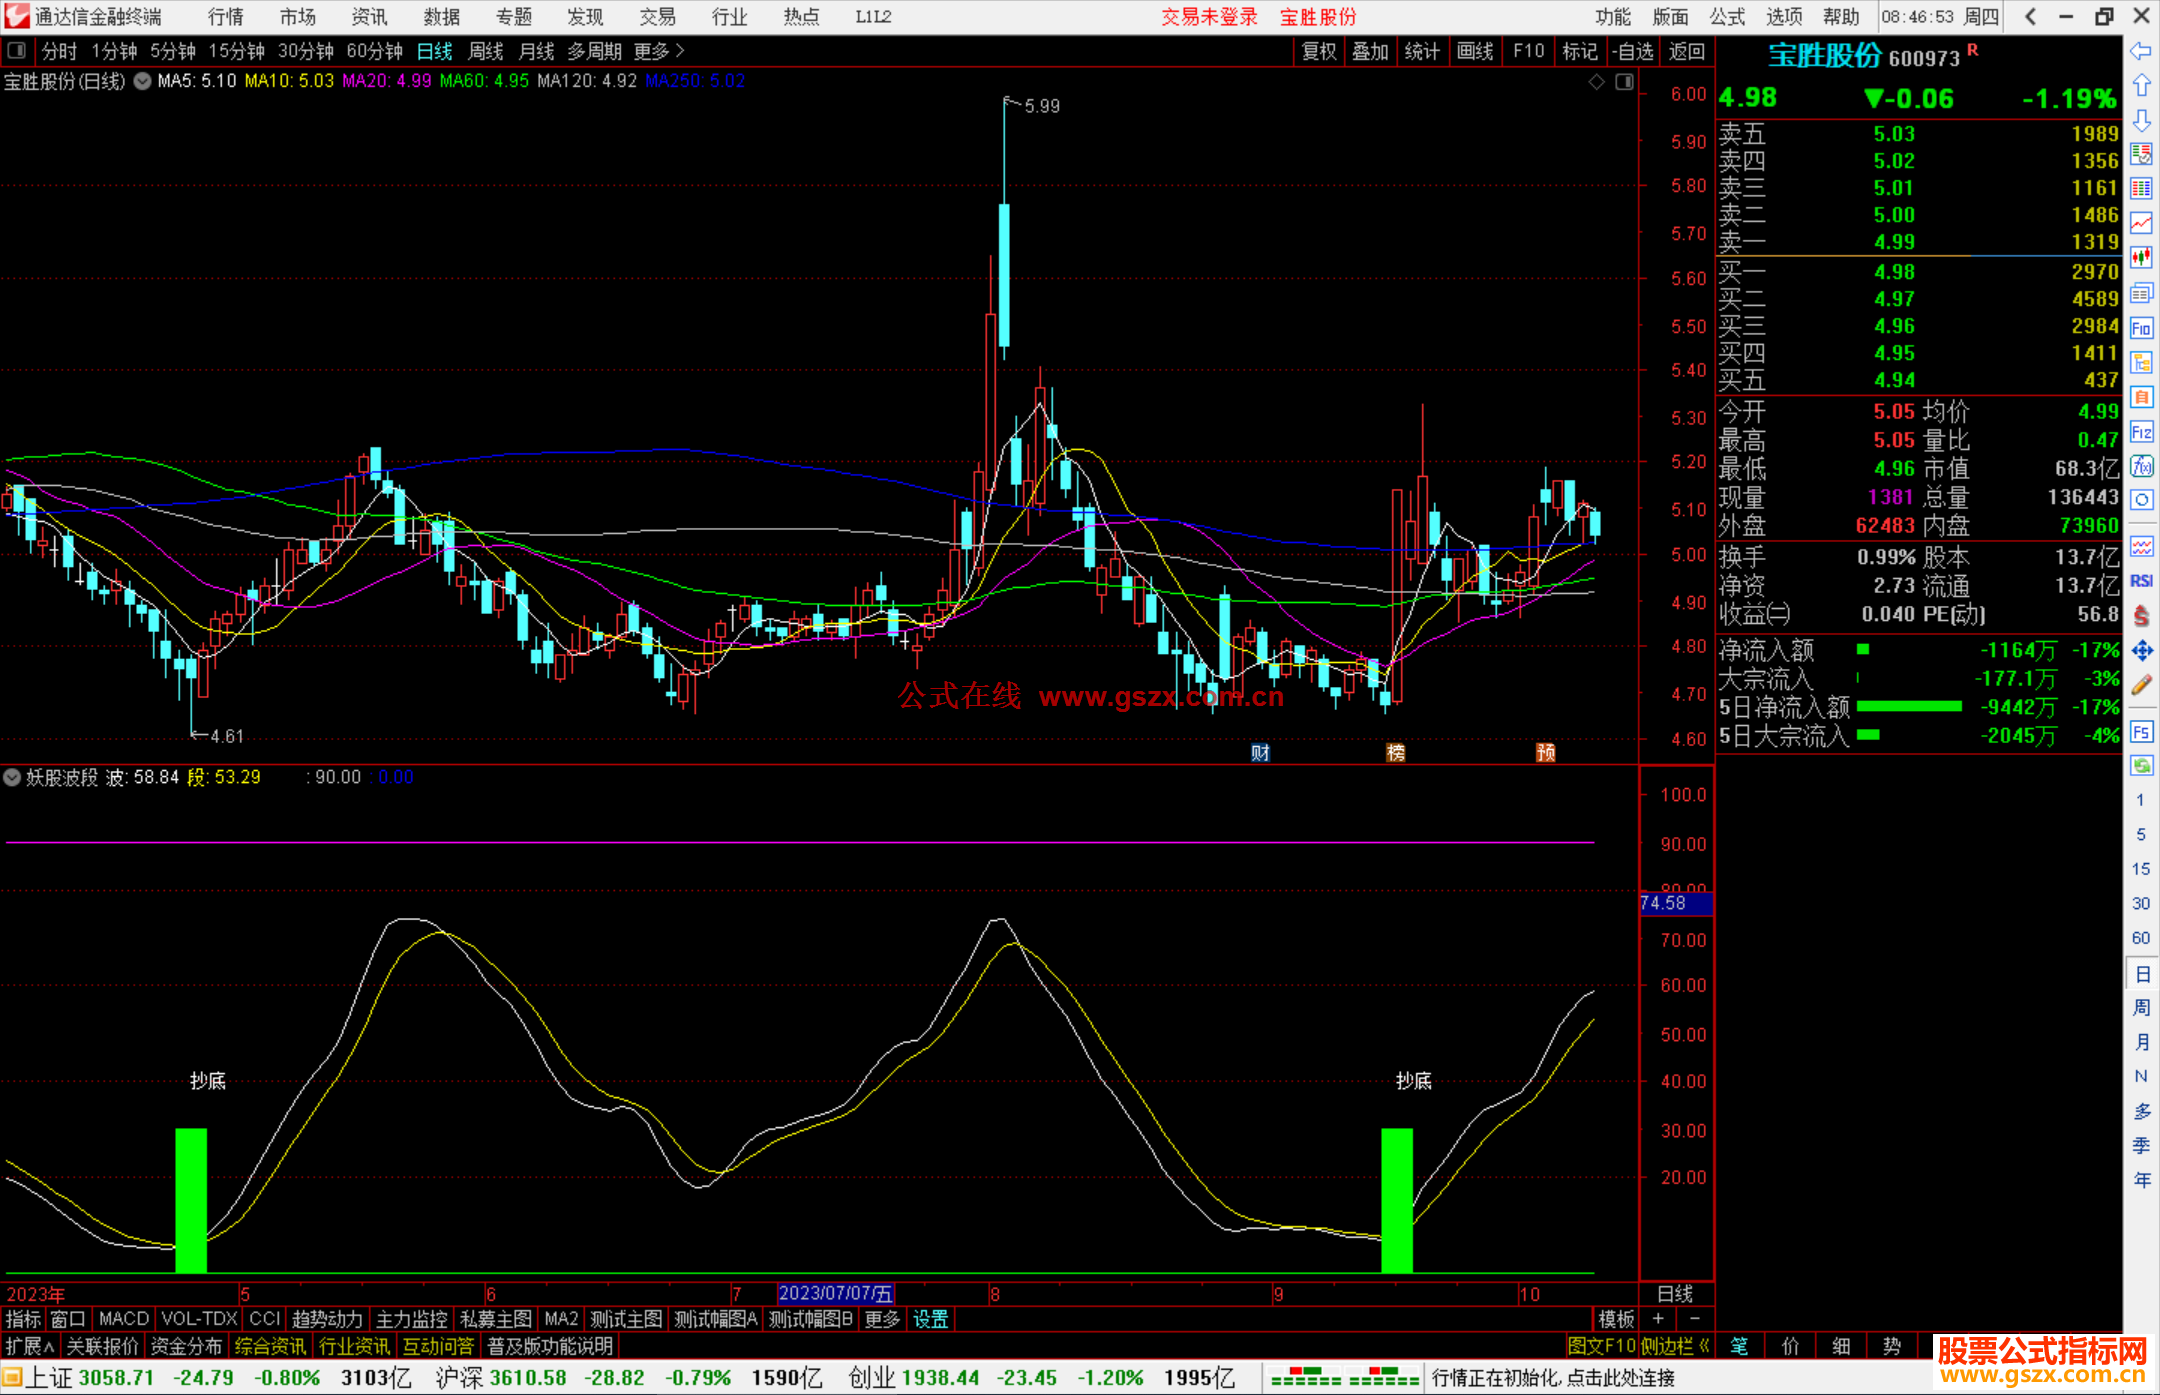The image size is (2160, 1395).
Task: Click the back arrow sidebar icon
Action: (x=2141, y=51)
